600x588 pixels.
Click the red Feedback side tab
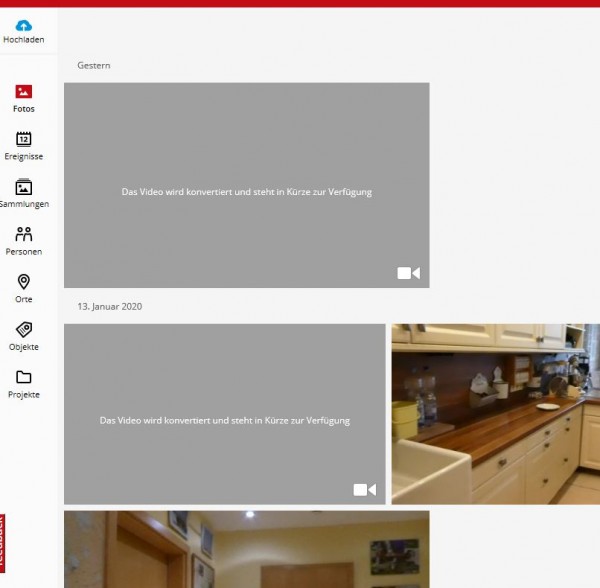click(x=2, y=543)
